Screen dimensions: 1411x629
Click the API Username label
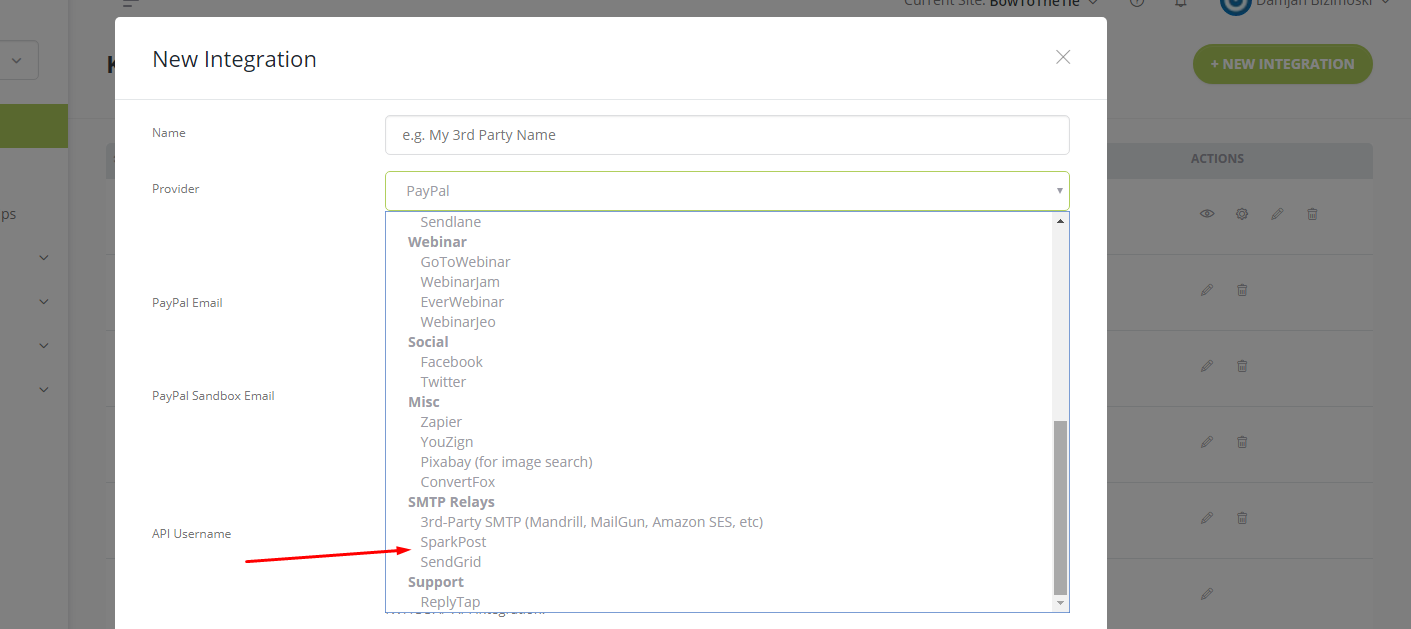coord(191,533)
